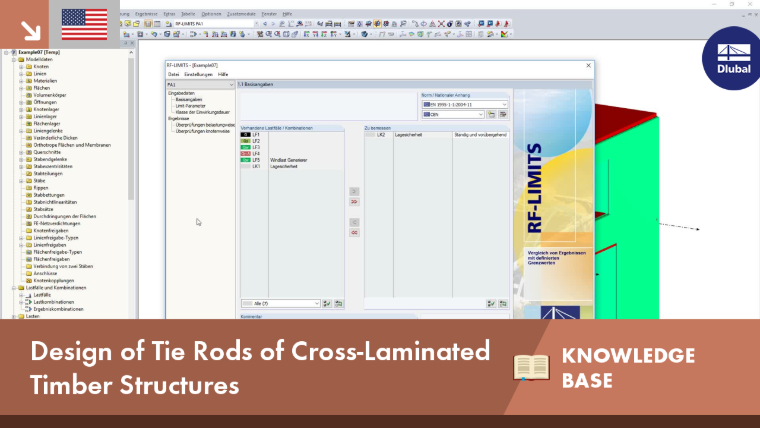Open the Datei menu in RF-LIMITS

pyautogui.click(x=174, y=75)
